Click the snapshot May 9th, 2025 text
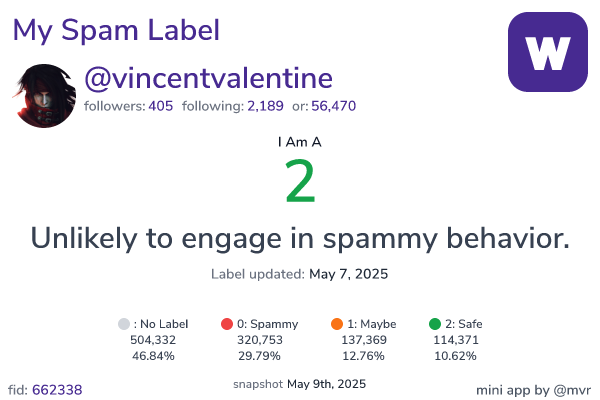This screenshot has height=400, width=600. click(x=299, y=384)
